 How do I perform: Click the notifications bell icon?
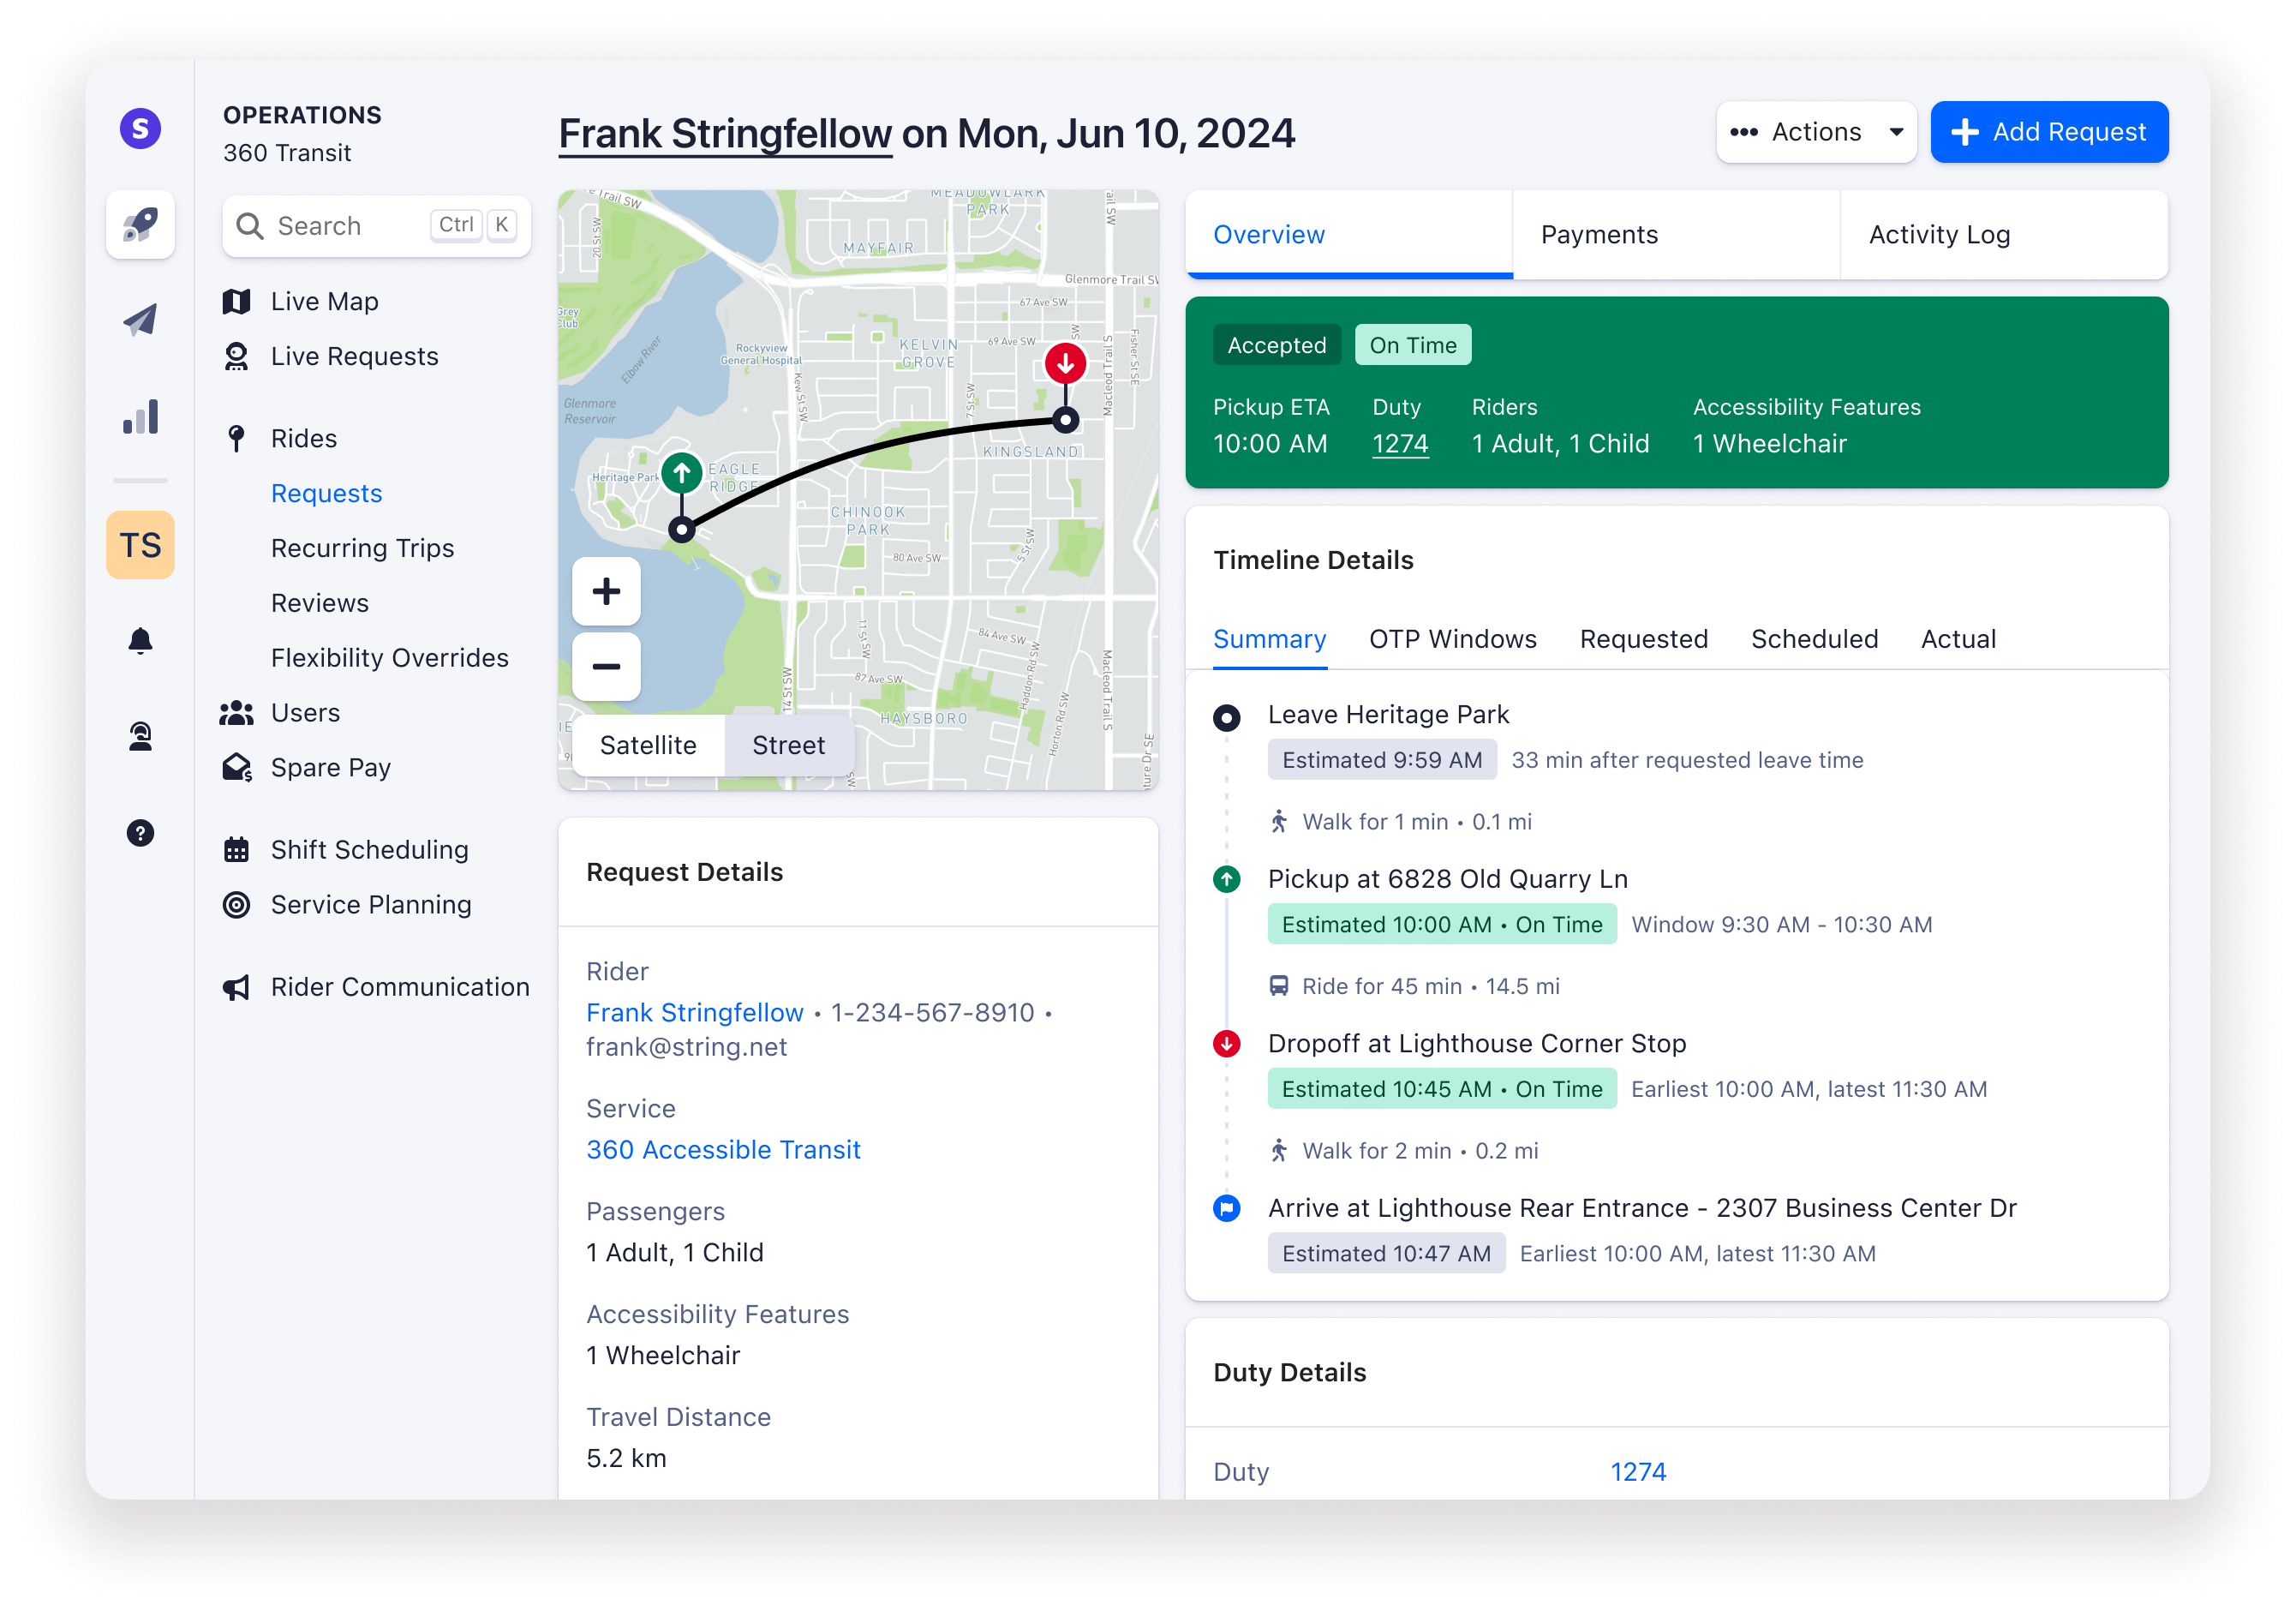tap(140, 641)
